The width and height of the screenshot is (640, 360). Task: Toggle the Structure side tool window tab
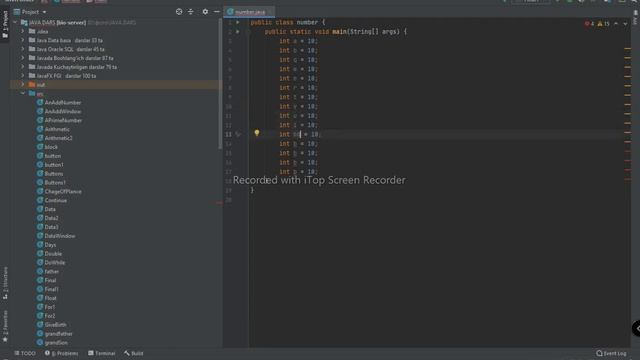[x=5, y=283]
